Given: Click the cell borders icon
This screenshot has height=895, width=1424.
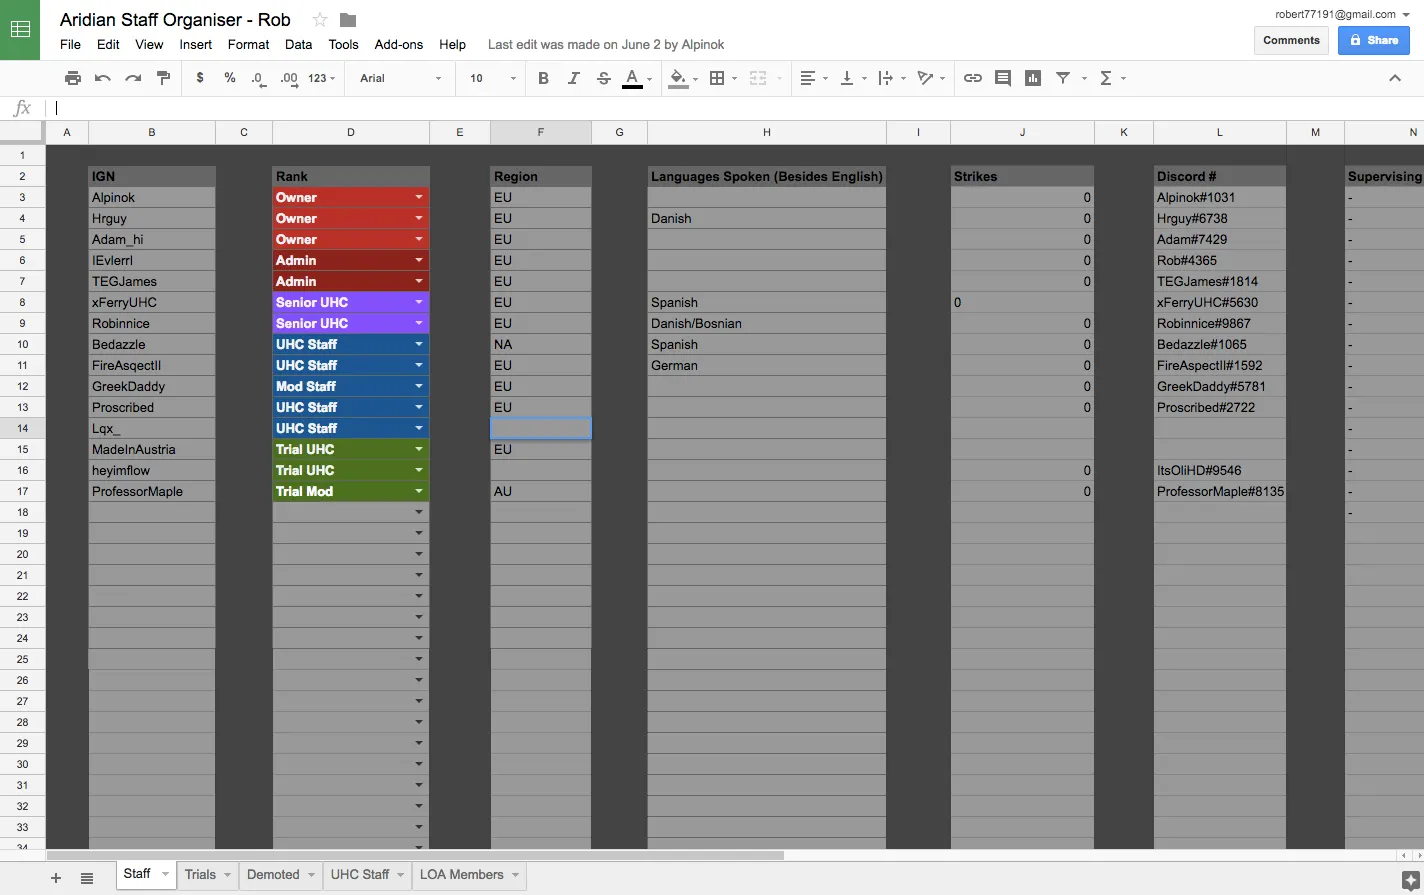Looking at the screenshot, I should click(717, 78).
